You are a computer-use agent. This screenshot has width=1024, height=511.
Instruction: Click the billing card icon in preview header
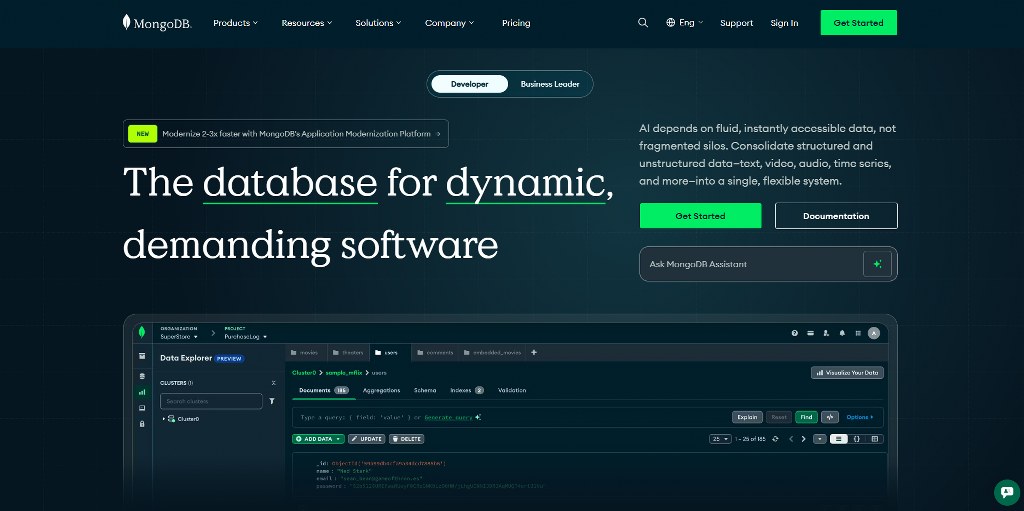[x=810, y=333]
